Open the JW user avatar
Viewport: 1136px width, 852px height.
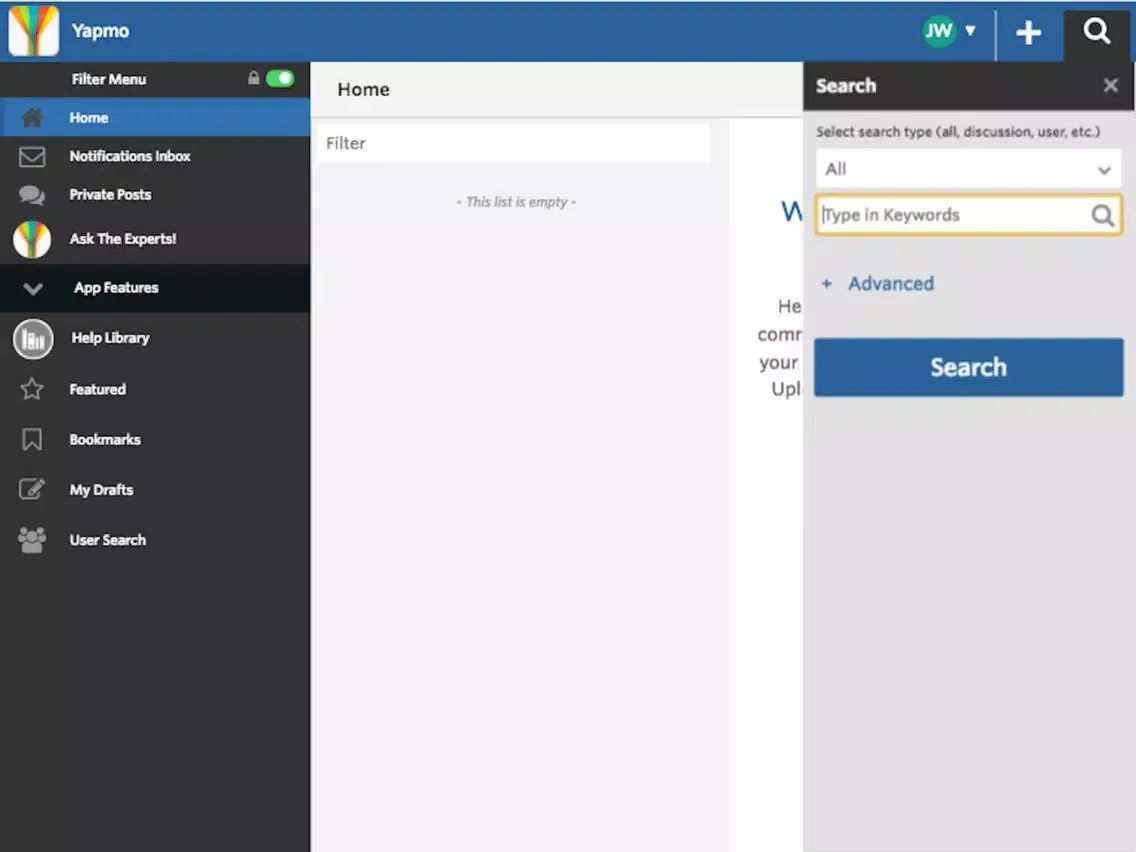(x=939, y=30)
